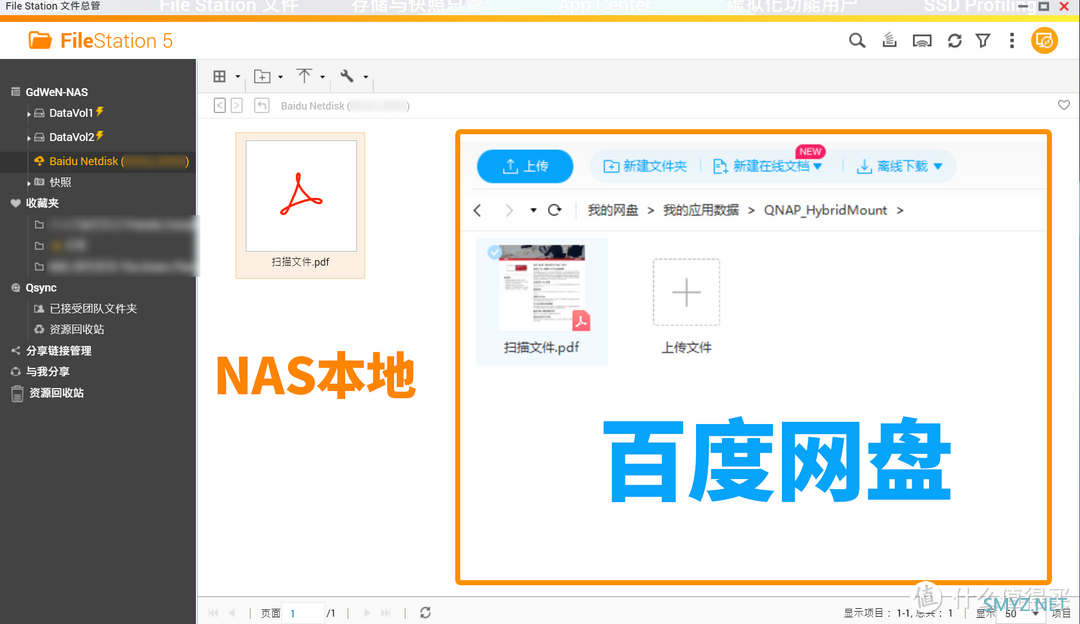Go to first page pager icon
The width and height of the screenshot is (1080, 624).
point(213,612)
